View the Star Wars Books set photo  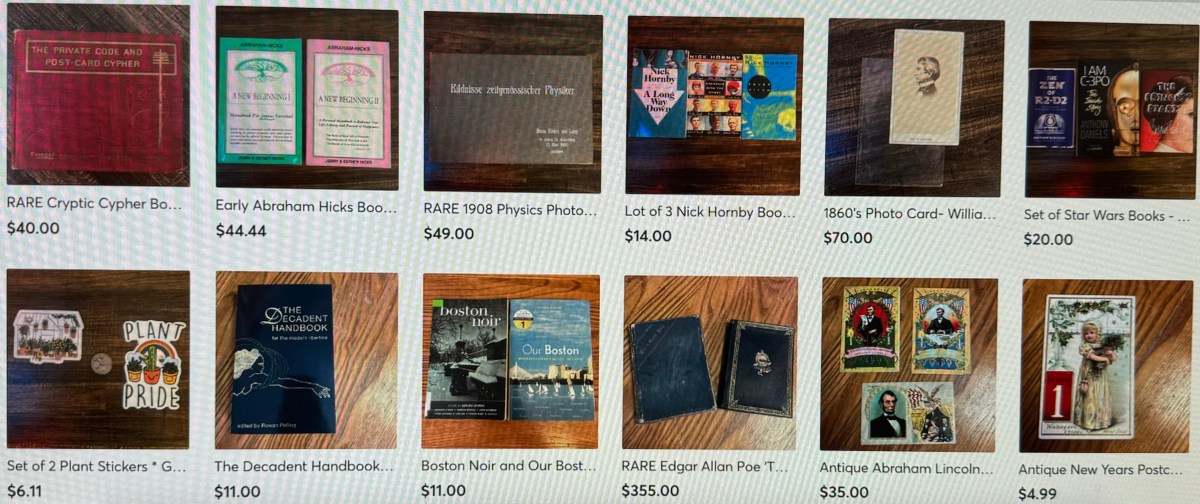(1112, 110)
